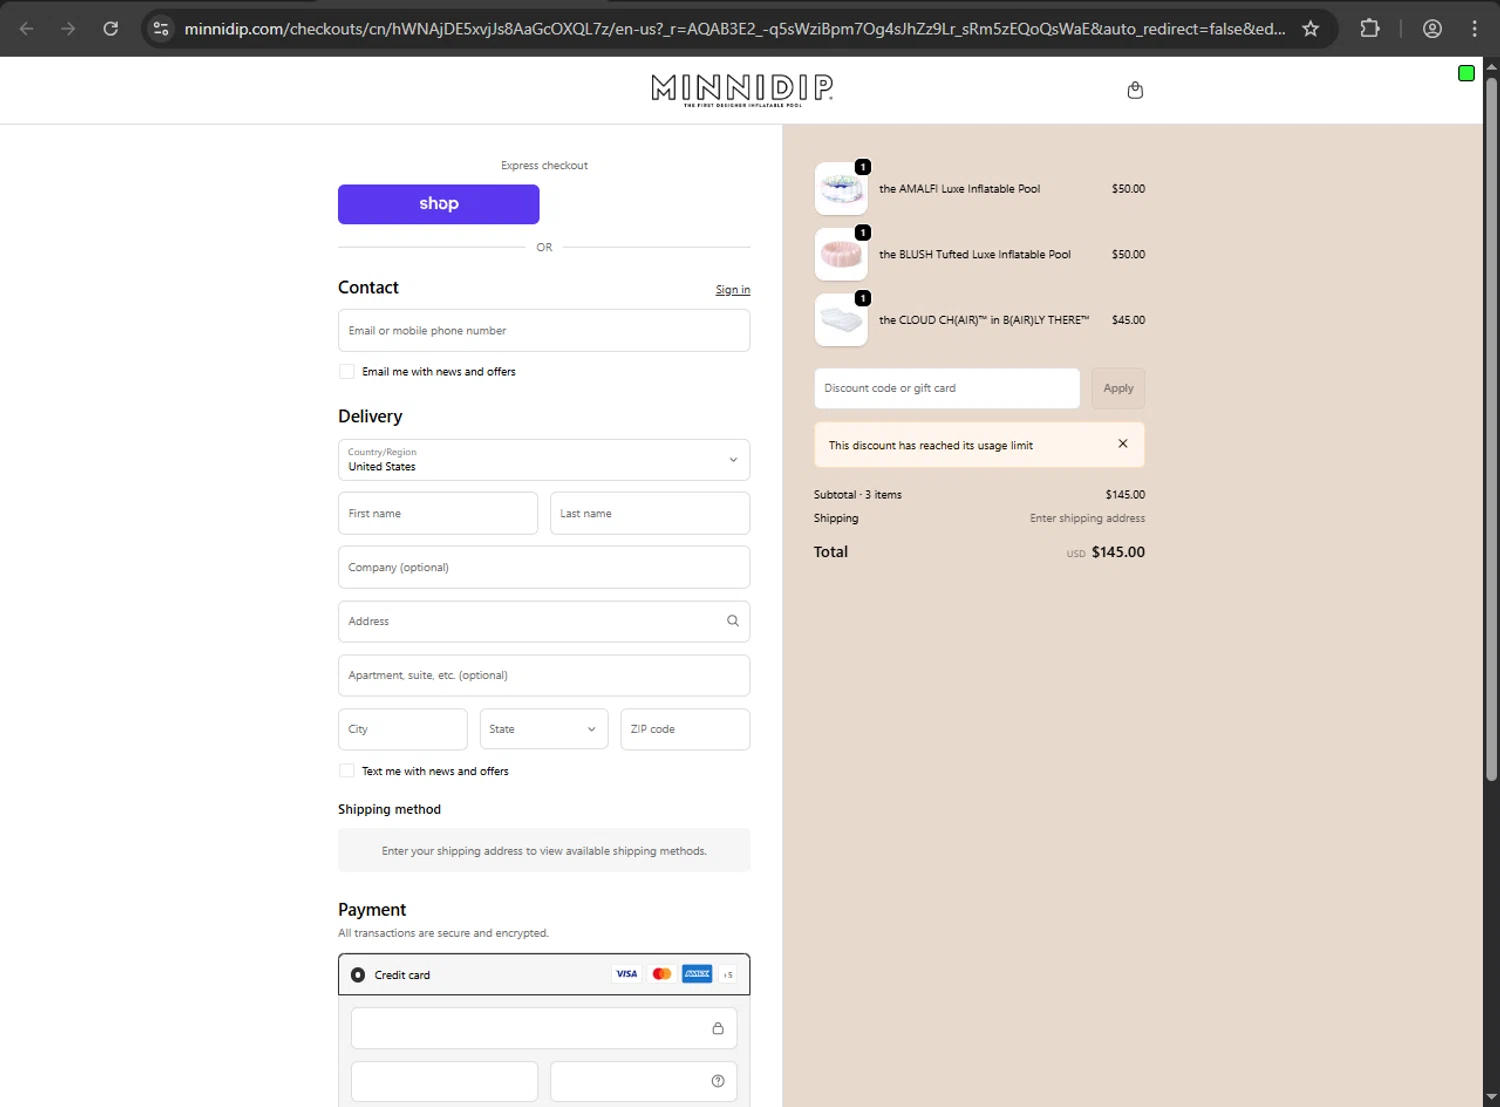Focus the card security code field
The height and width of the screenshot is (1107, 1500).
point(644,1081)
